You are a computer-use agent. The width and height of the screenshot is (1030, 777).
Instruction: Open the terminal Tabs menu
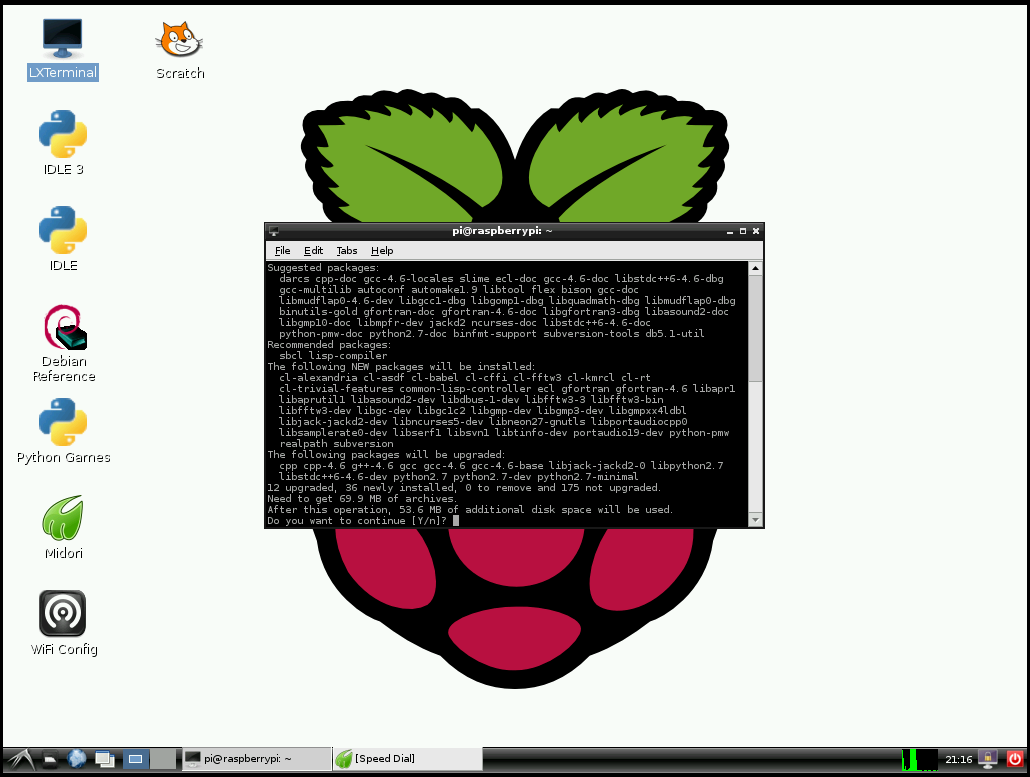347,250
